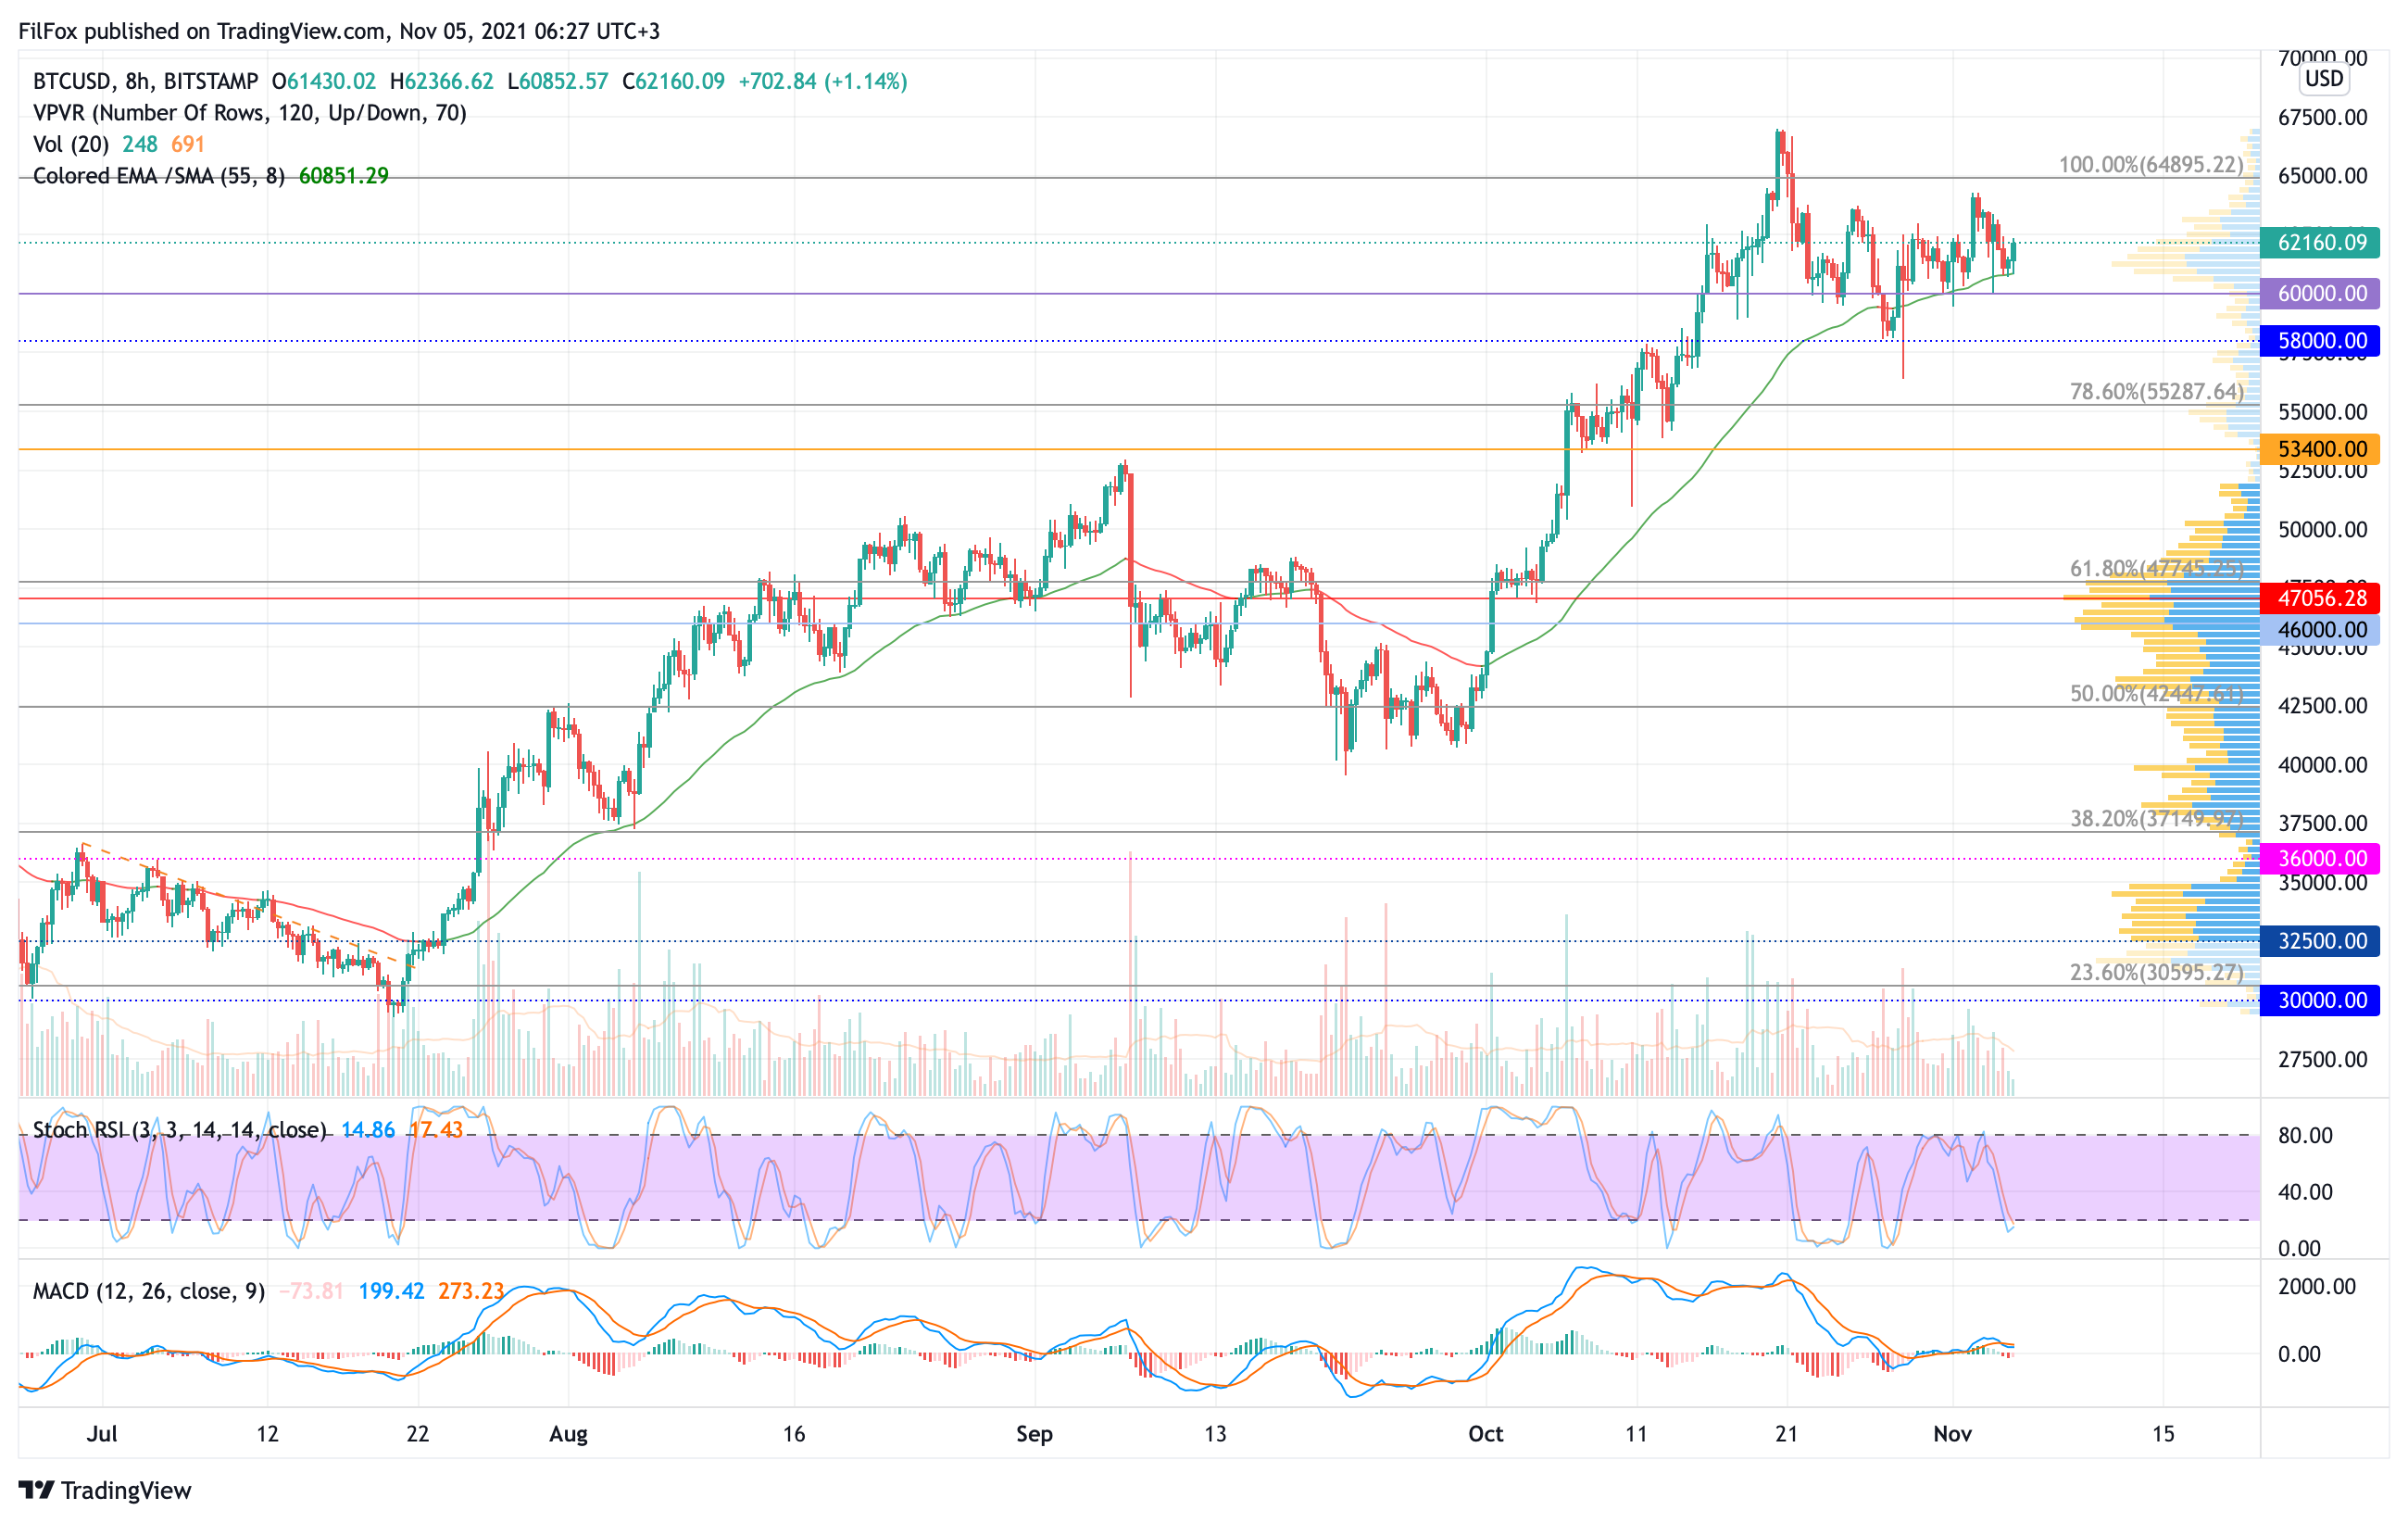
Task: Click the USD currency button
Action: [x=2323, y=78]
